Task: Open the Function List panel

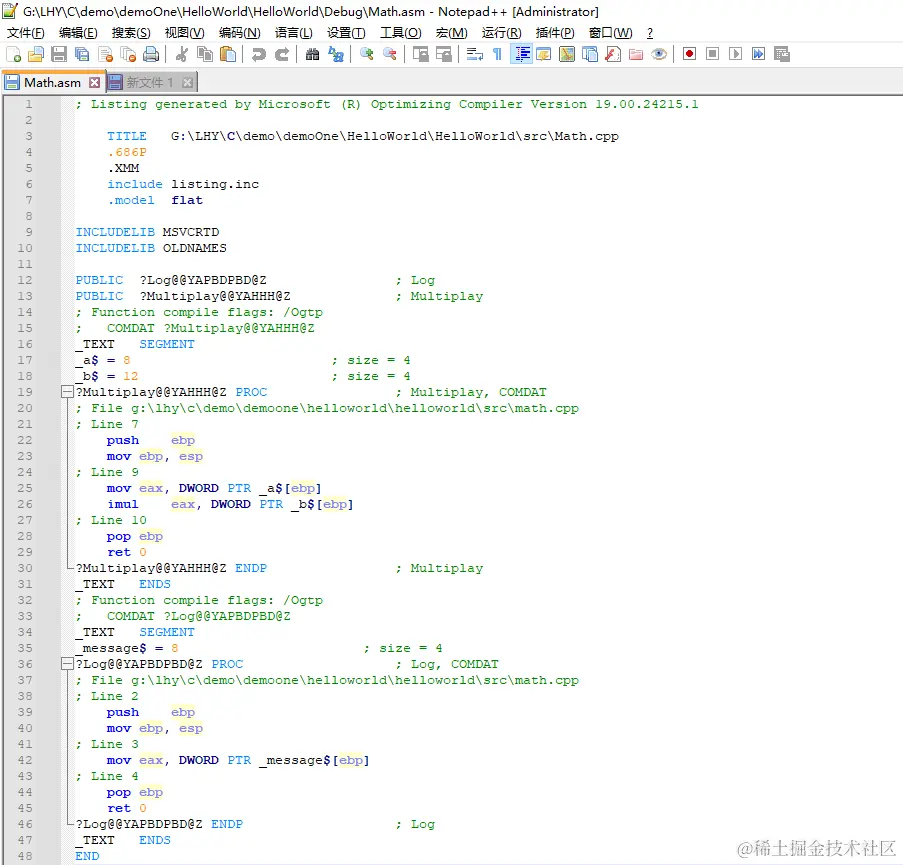Action: click(x=613, y=54)
